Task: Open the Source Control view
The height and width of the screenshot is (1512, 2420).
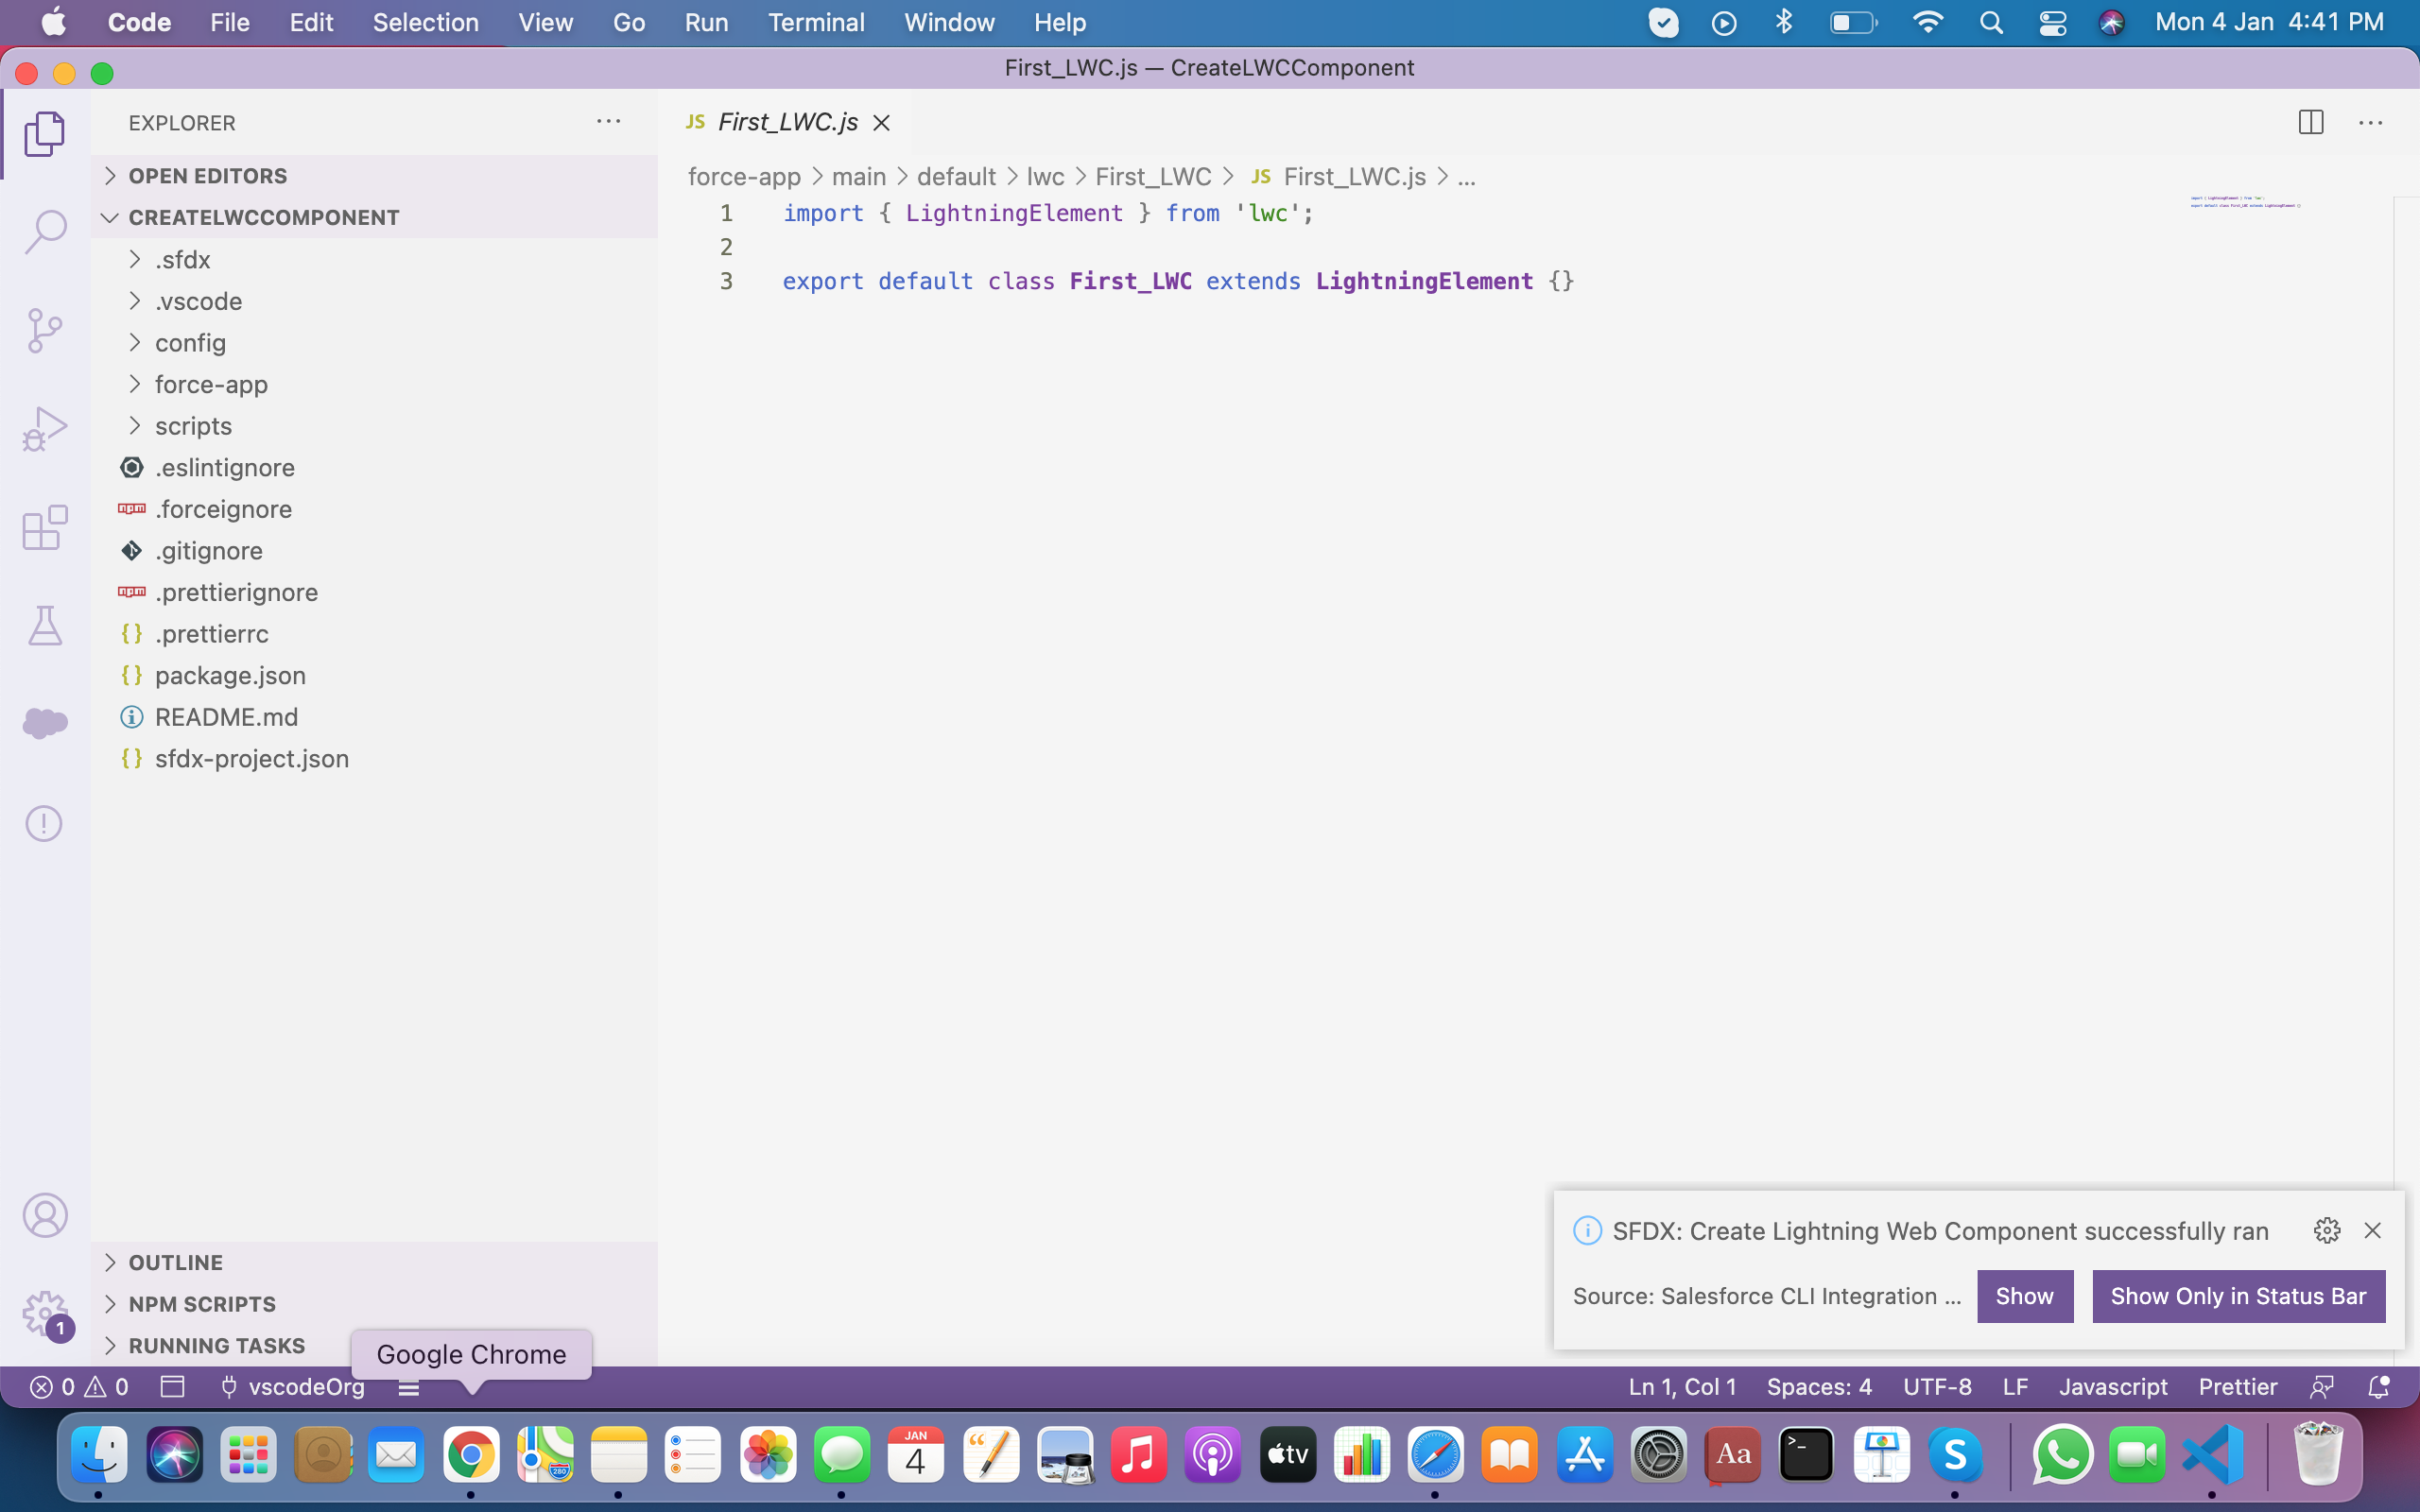Action: 45,330
